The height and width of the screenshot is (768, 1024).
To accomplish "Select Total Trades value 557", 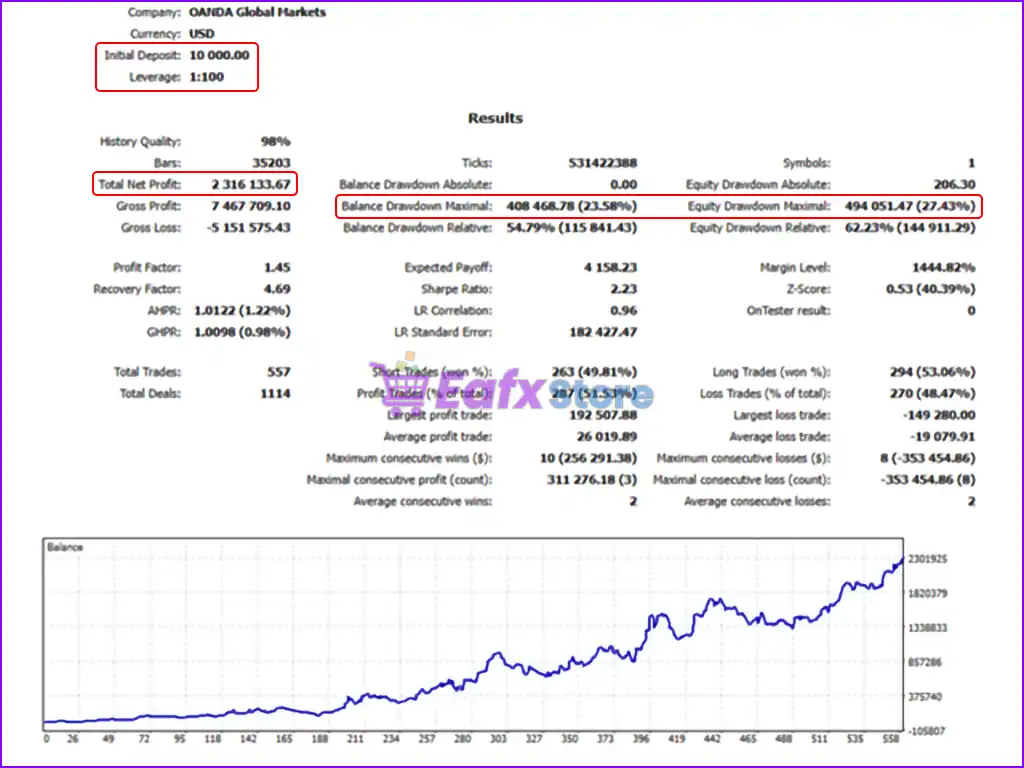I will coord(279,372).
